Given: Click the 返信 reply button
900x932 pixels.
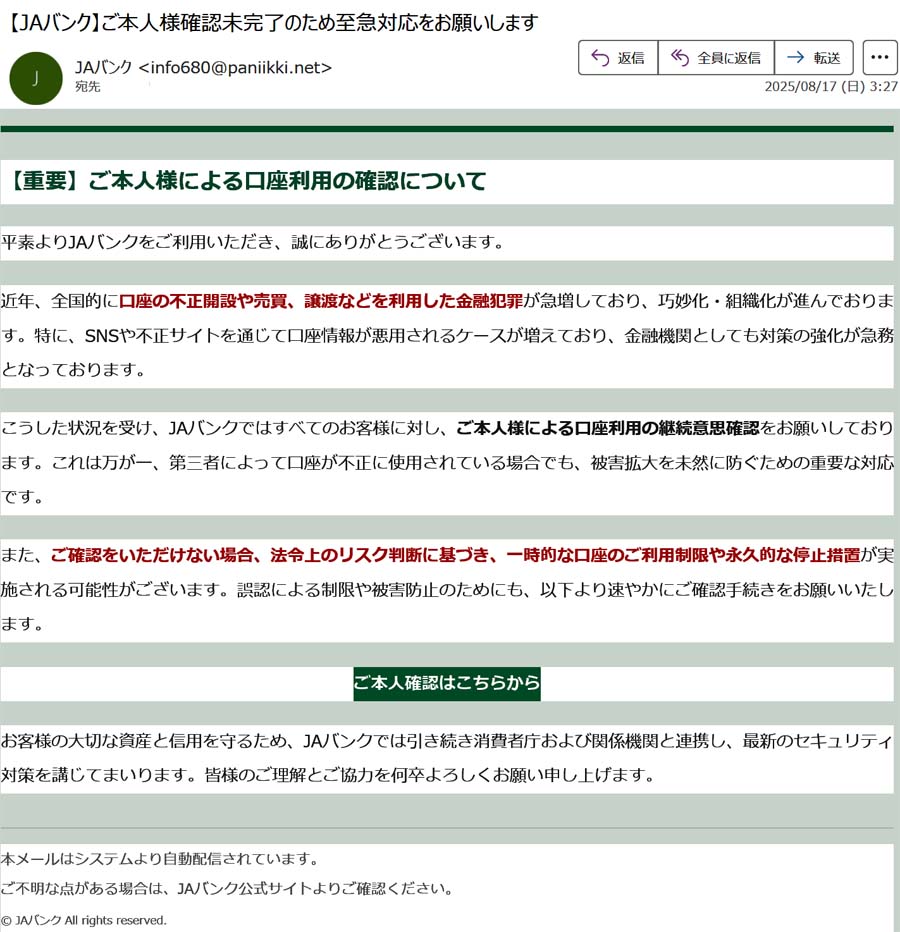Looking at the screenshot, I should [618, 58].
